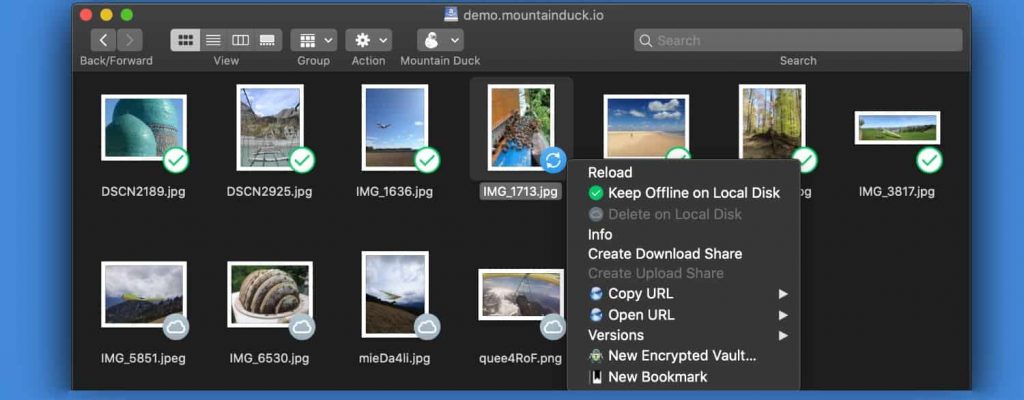Screen dimensions: 1024x400
Task: Switch to gallery view
Action: point(267,40)
